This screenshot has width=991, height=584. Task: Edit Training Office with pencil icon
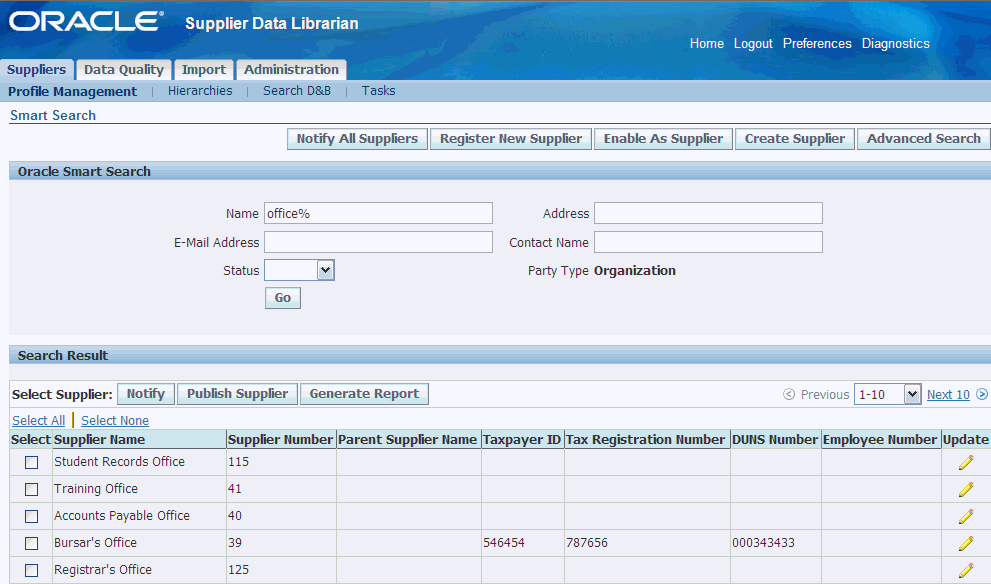point(965,489)
